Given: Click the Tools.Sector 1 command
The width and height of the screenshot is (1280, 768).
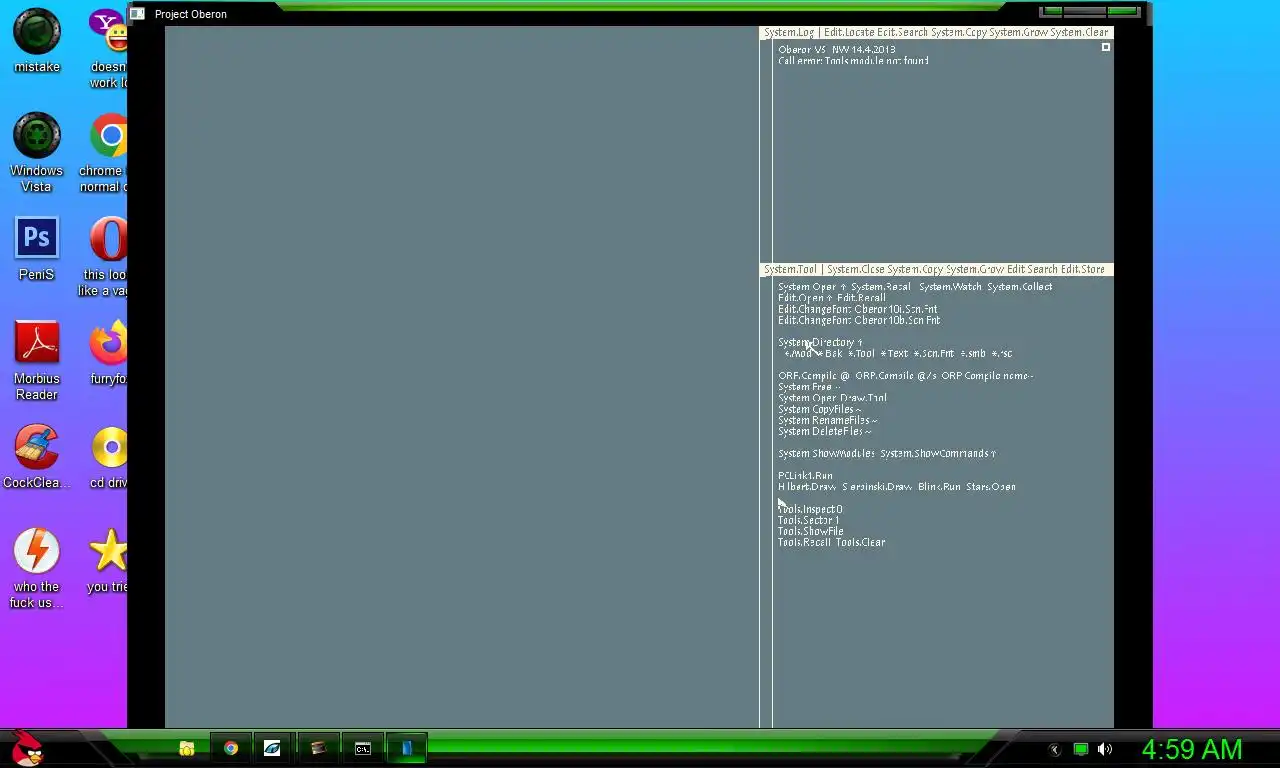Looking at the screenshot, I should click(x=809, y=520).
